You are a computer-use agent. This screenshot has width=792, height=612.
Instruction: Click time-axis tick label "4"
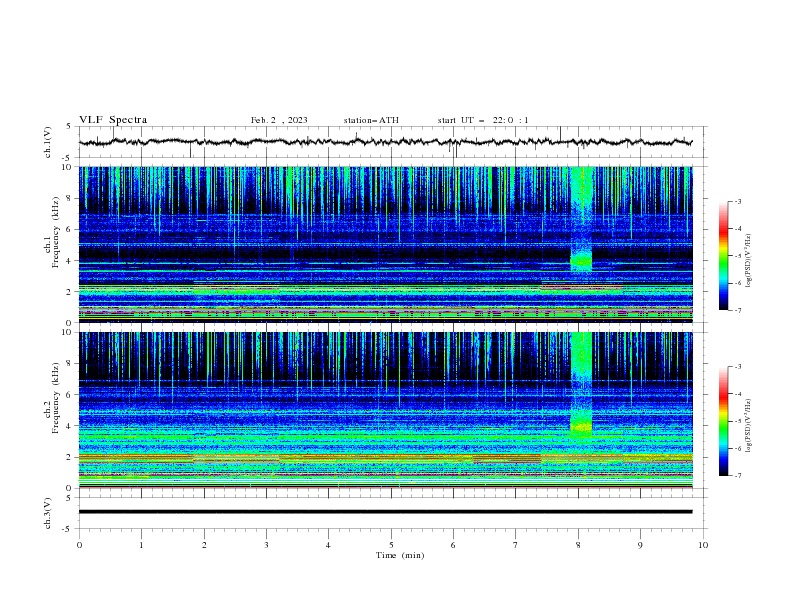click(328, 545)
